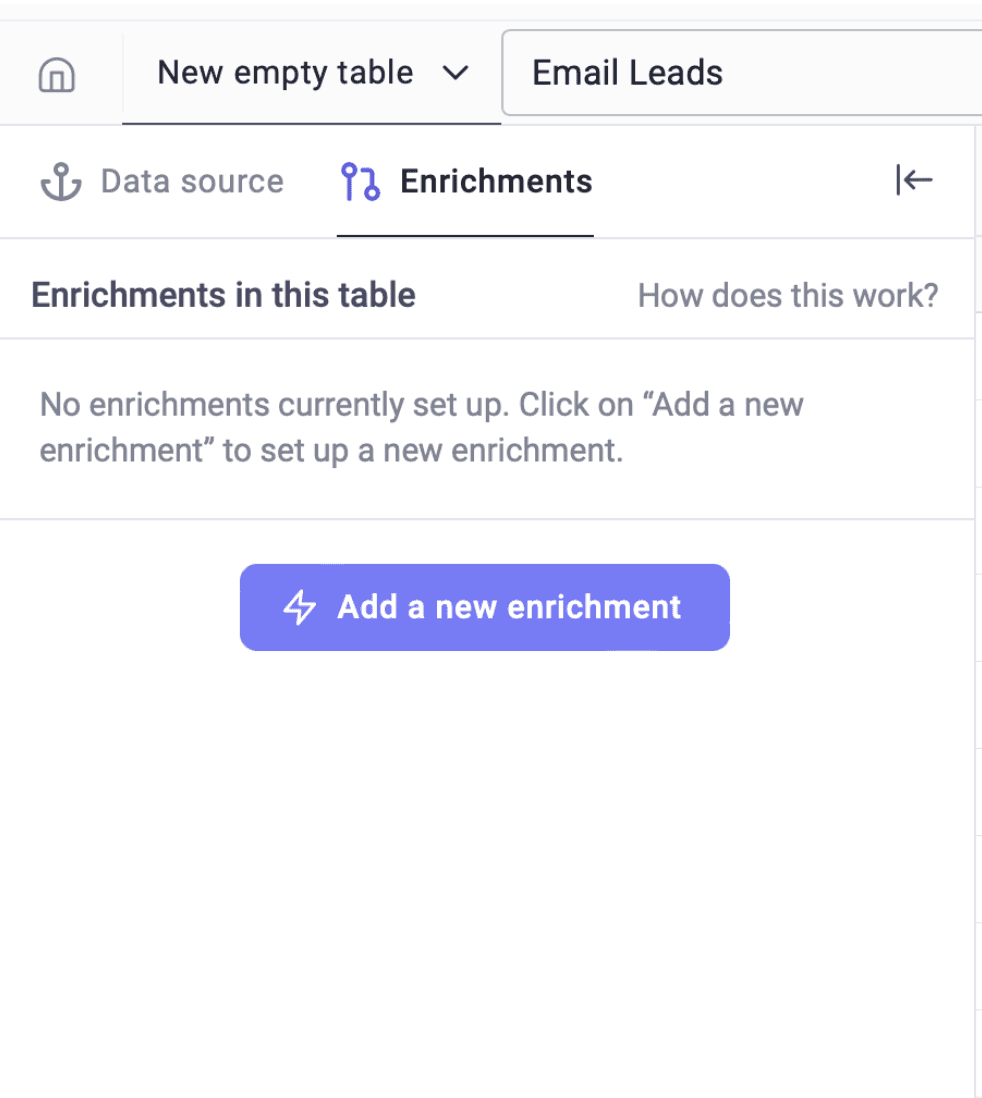Expand the chevron next to New empty table
This screenshot has width=982, height=1098.
point(456,73)
